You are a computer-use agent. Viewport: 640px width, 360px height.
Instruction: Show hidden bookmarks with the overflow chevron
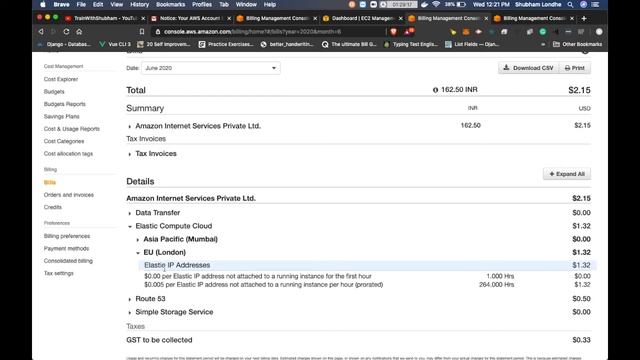click(543, 44)
